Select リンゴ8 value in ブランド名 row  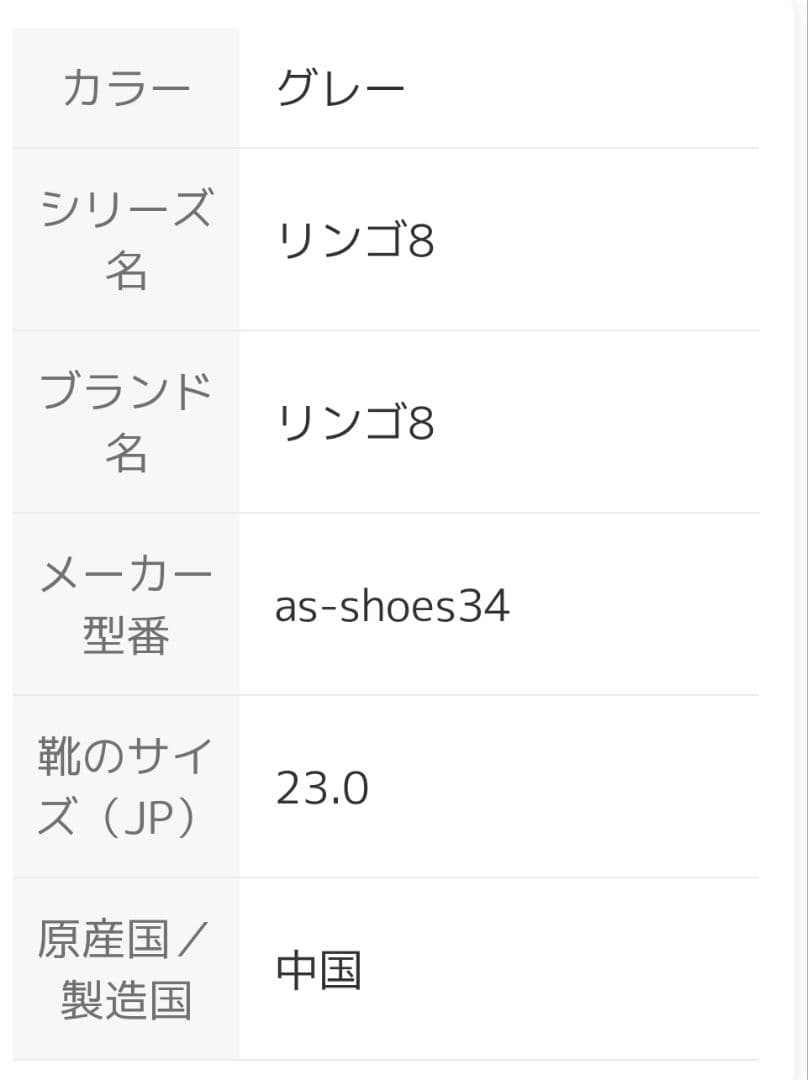355,423
